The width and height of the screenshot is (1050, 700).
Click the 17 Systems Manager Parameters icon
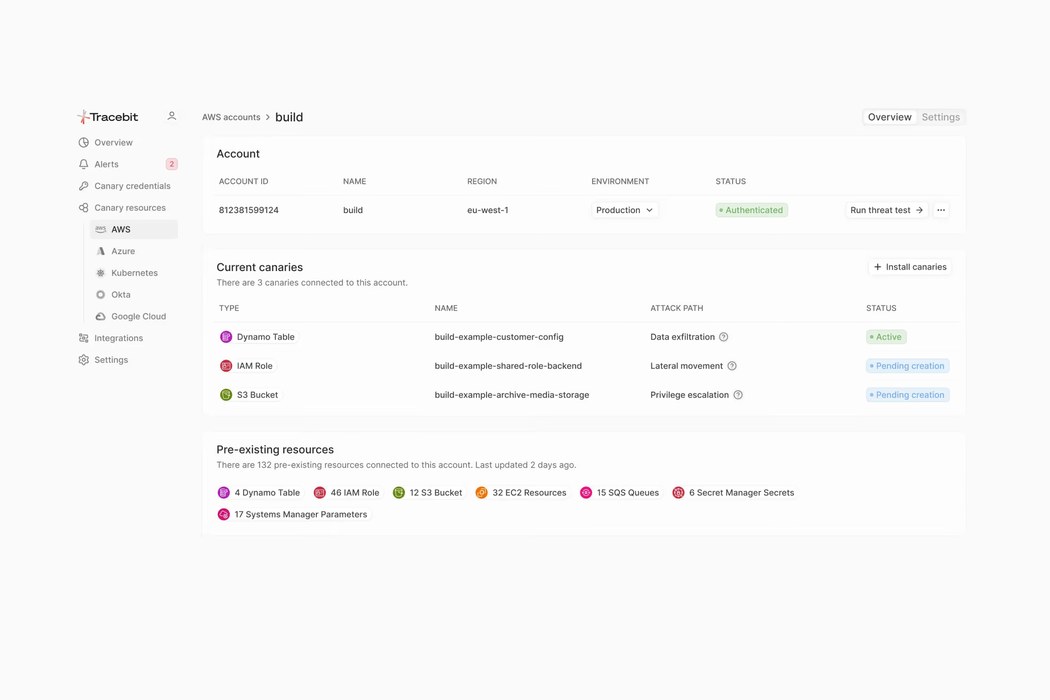pos(224,514)
